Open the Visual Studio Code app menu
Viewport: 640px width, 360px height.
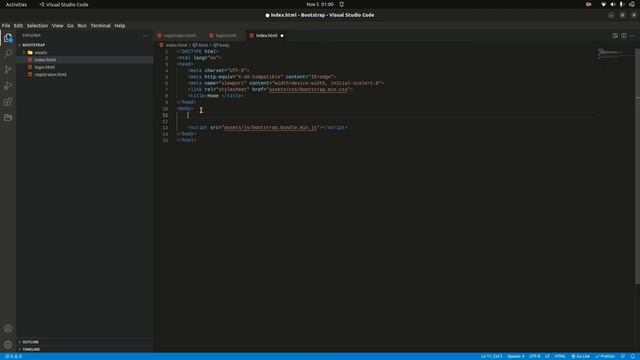[x=64, y=4]
